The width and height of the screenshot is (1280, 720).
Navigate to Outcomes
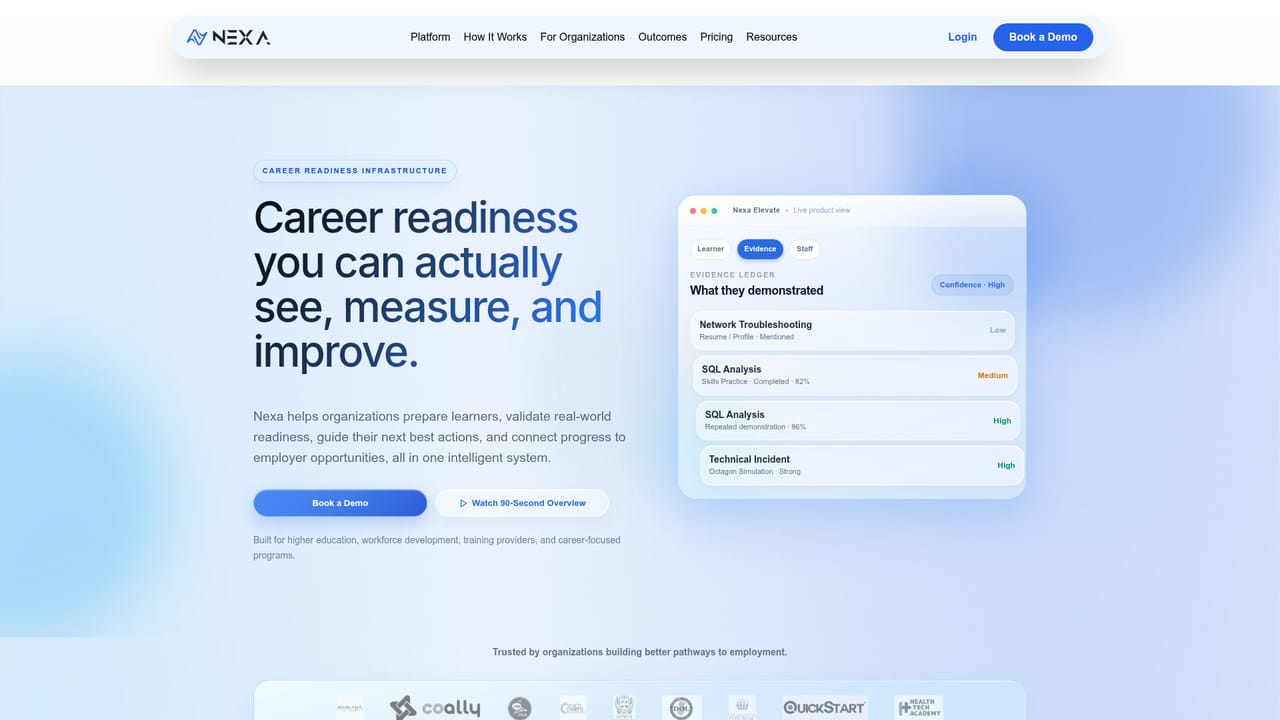point(662,37)
